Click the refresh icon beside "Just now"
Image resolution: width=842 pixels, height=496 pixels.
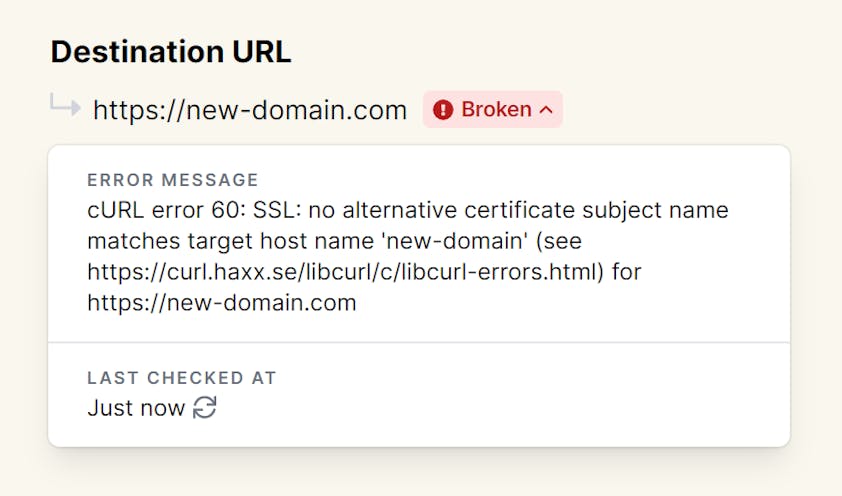pyautogui.click(x=205, y=408)
